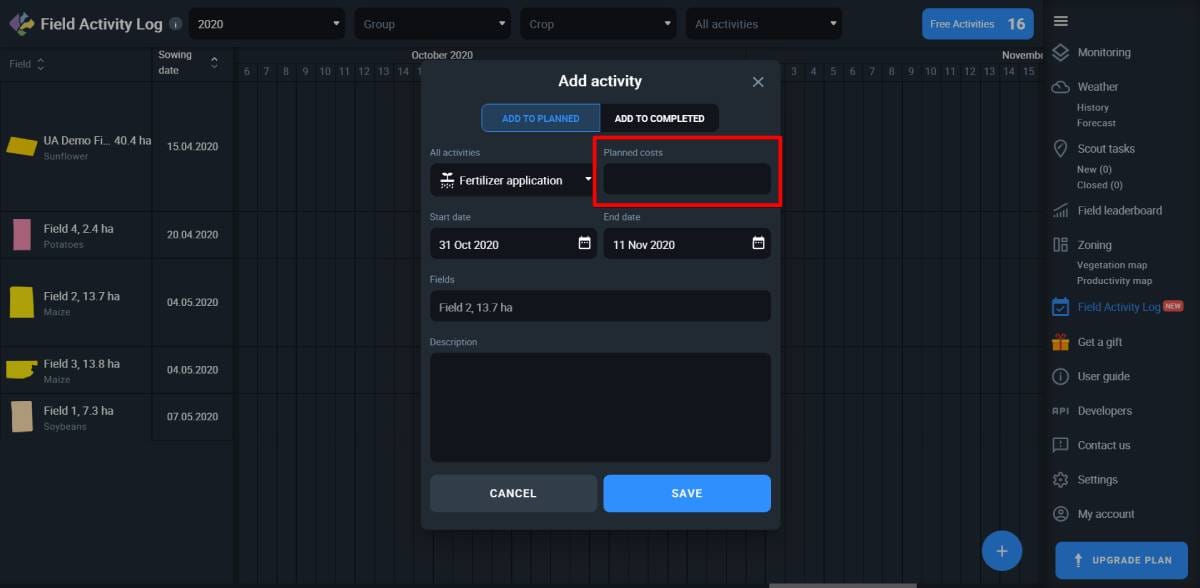Switch to the ADD TO PLANNED tab
Image resolution: width=1200 pixels, height=588 pixels.
539,117
